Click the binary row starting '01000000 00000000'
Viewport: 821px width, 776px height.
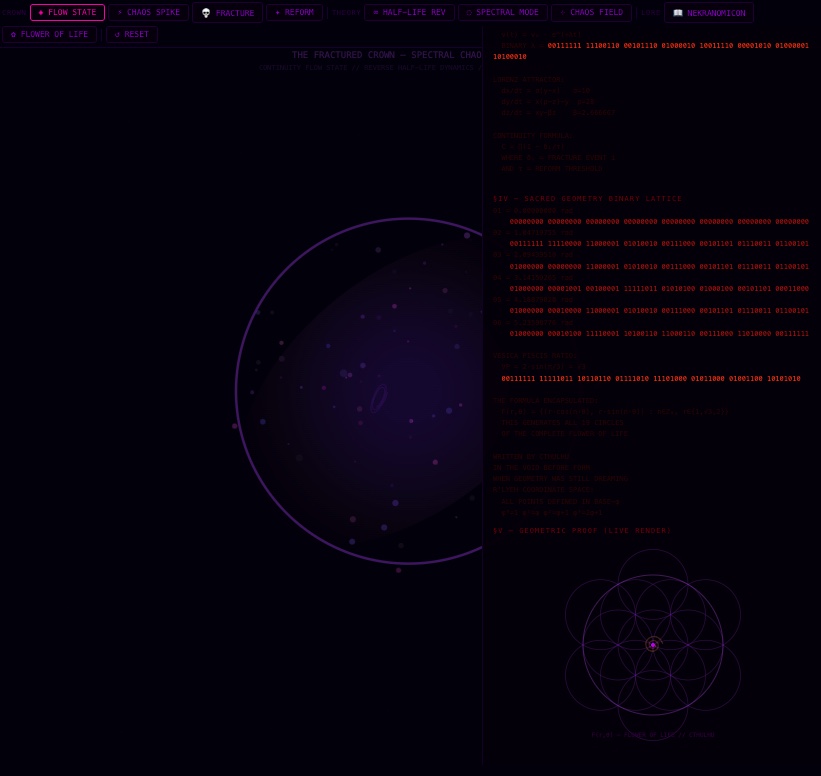659,267
